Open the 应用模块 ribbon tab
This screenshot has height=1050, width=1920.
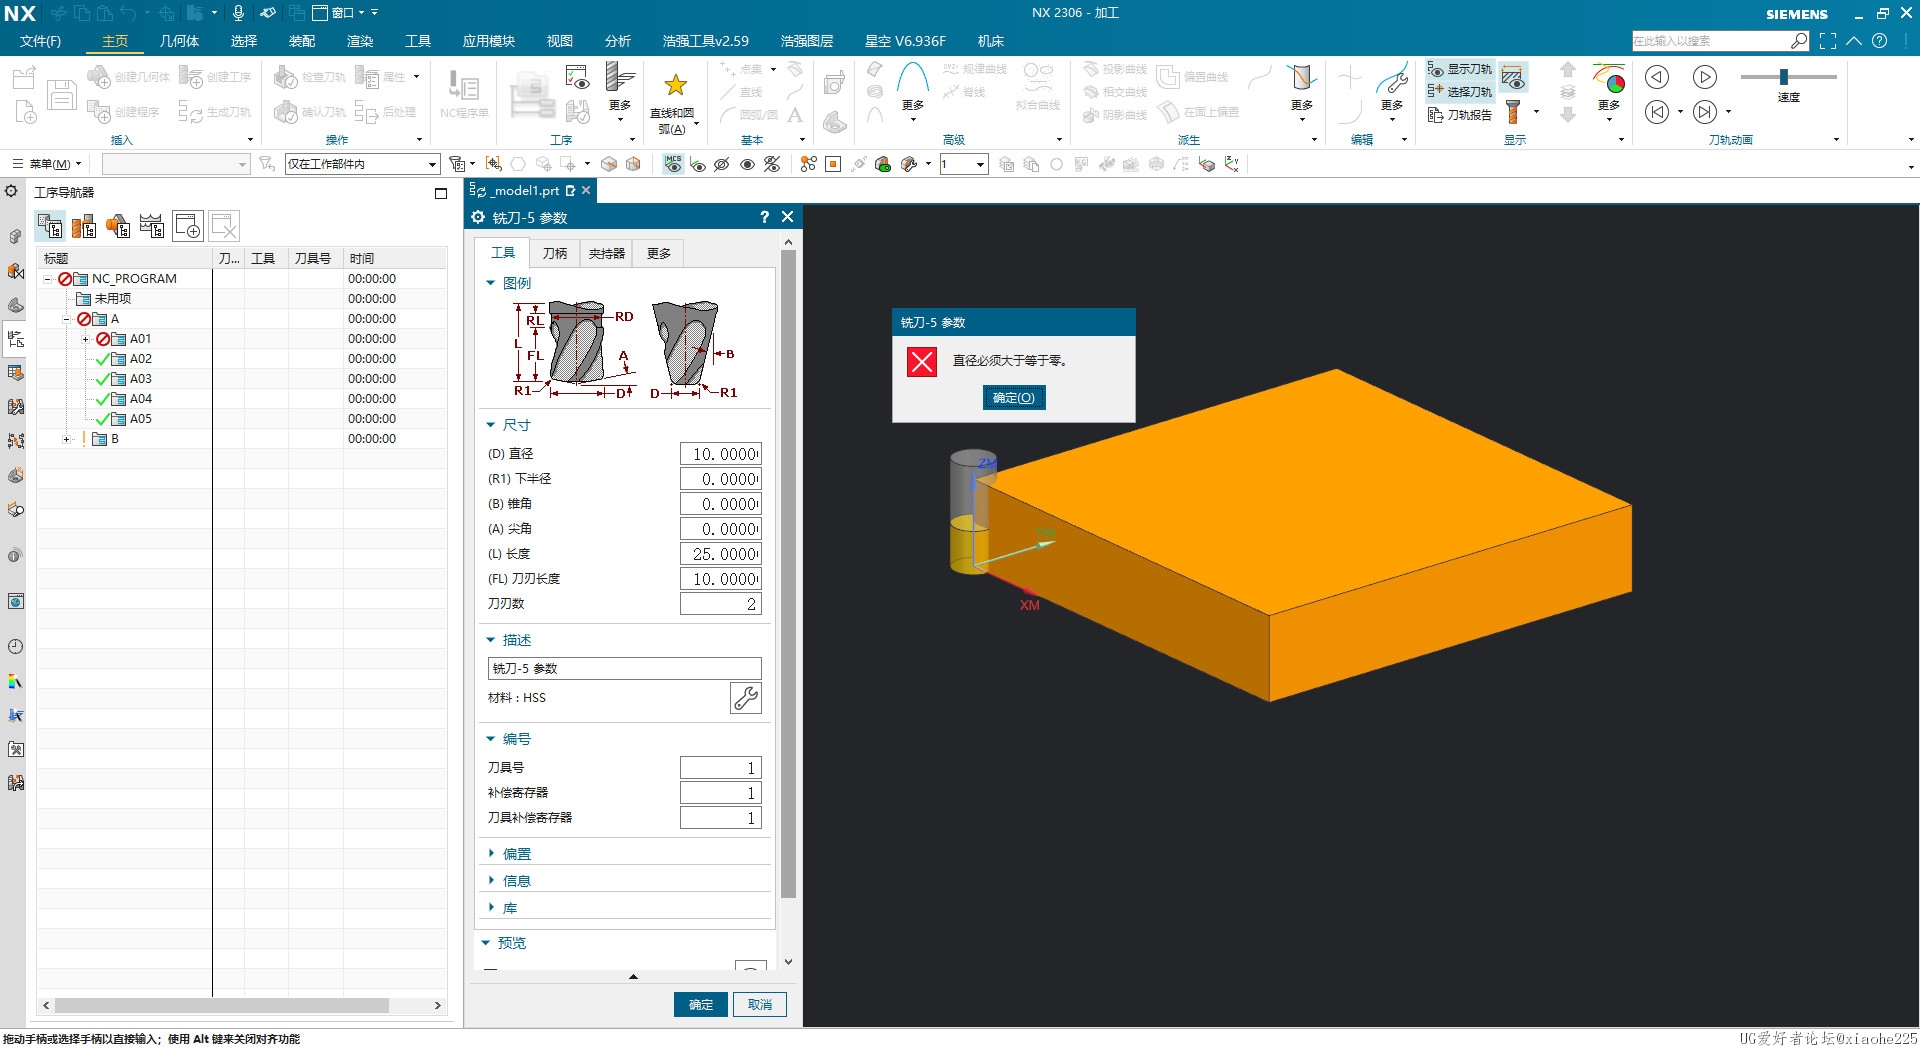[489, 41]
